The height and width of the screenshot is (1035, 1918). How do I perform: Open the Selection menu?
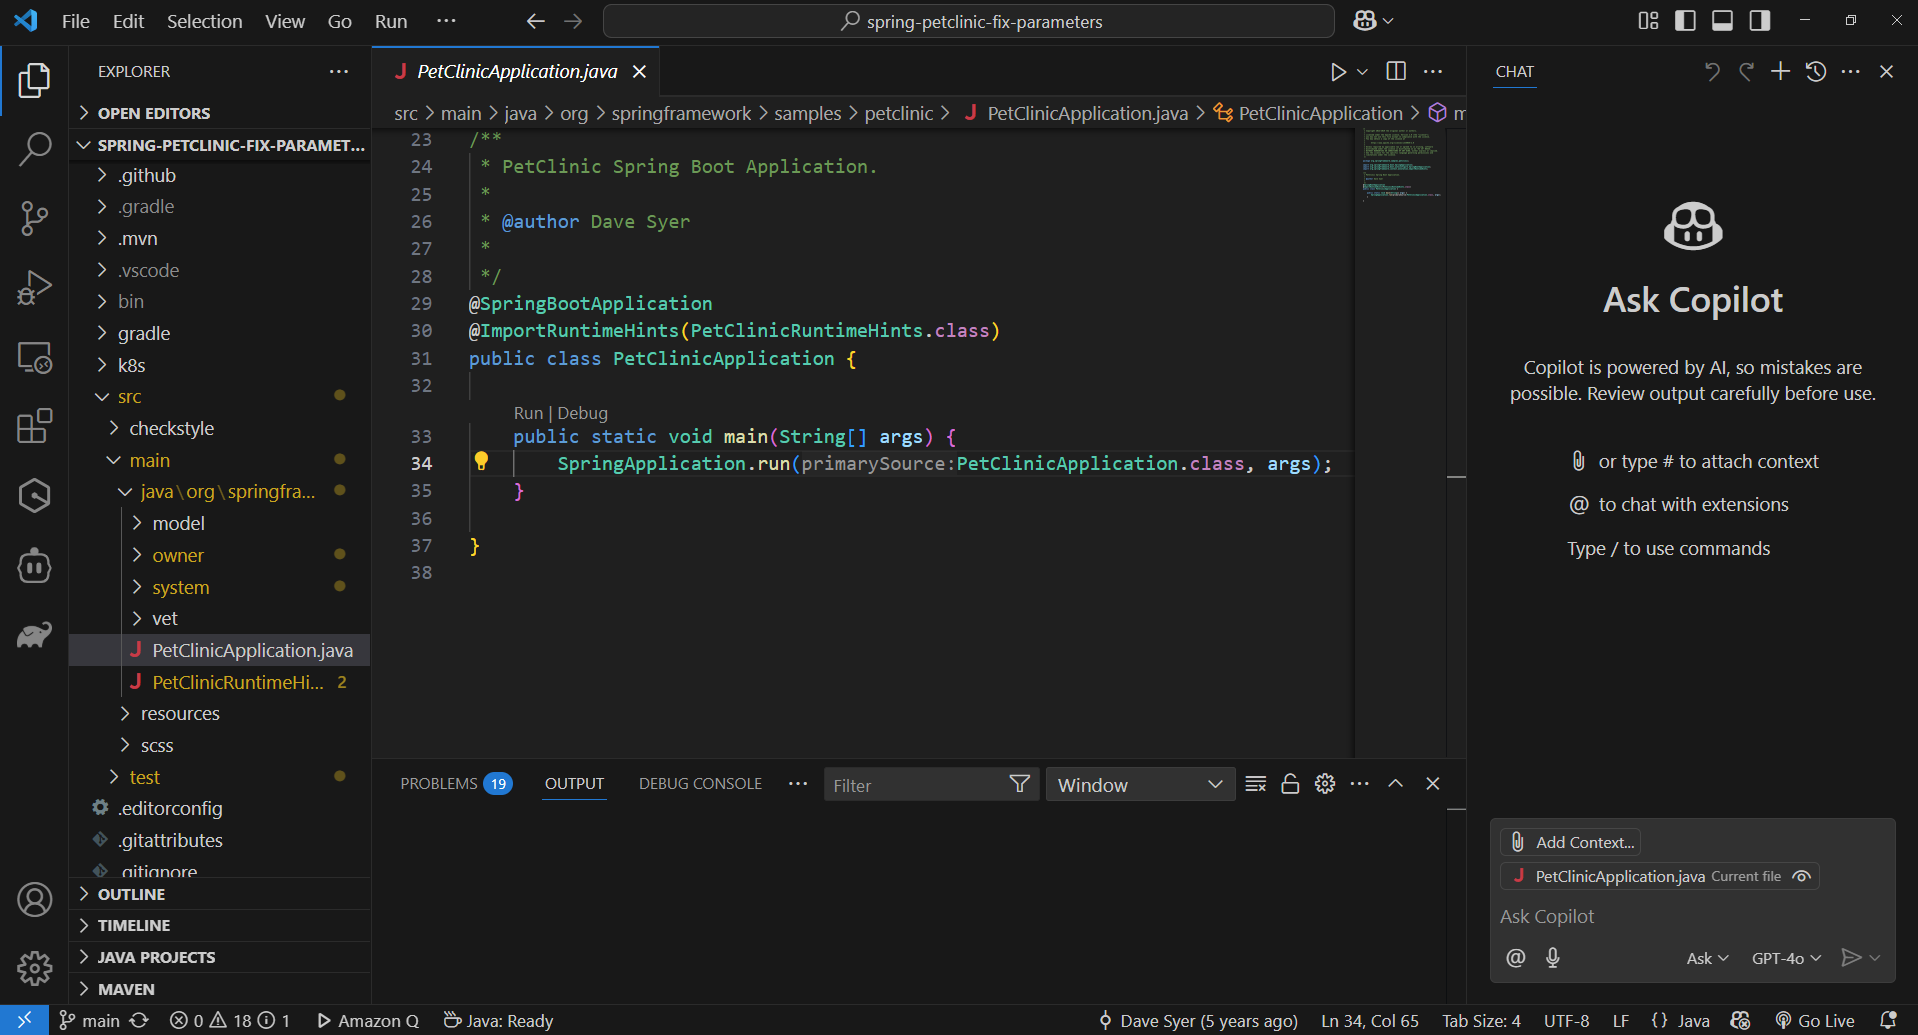point(204,21)
